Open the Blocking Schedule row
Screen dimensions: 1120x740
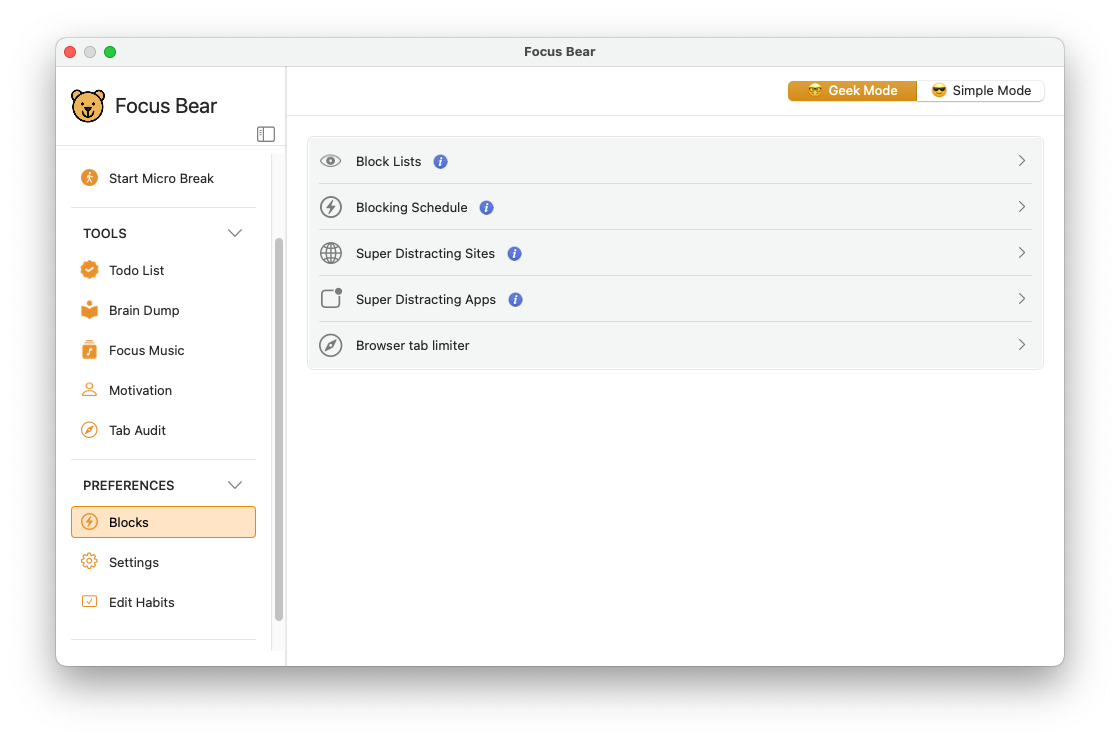coord(675,207)
